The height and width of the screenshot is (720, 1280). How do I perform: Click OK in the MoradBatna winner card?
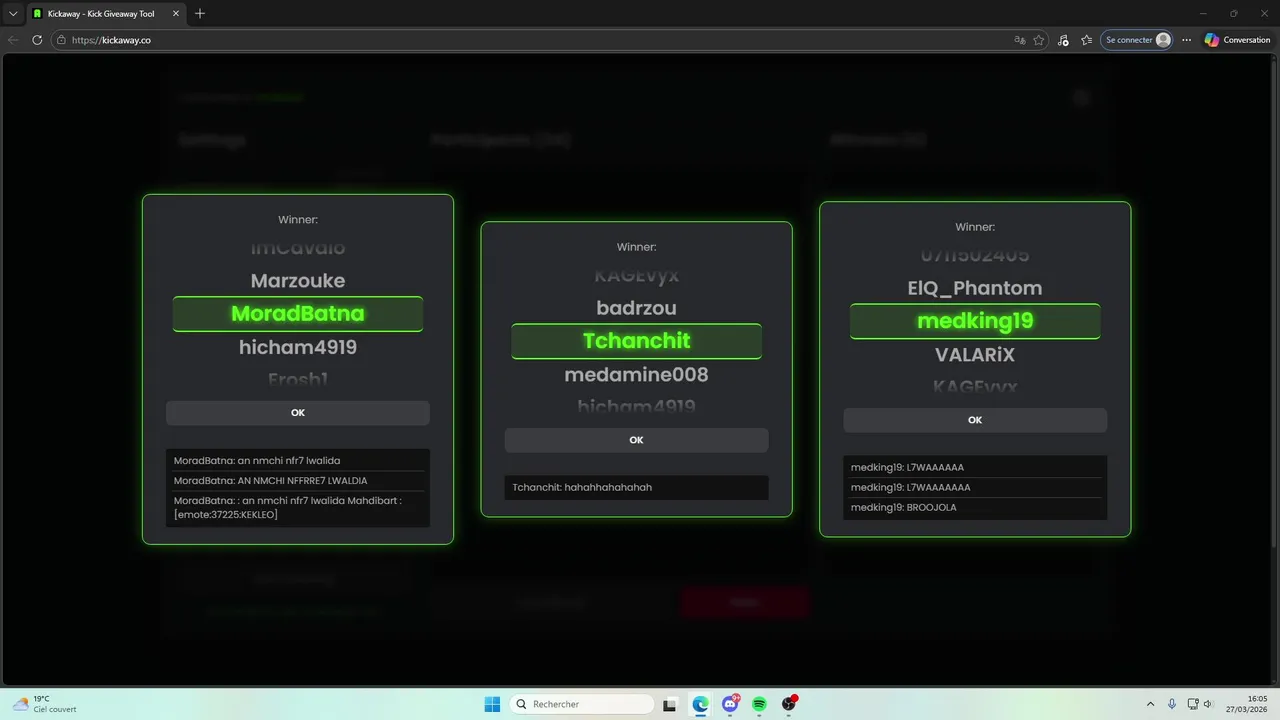coord(298,413)
